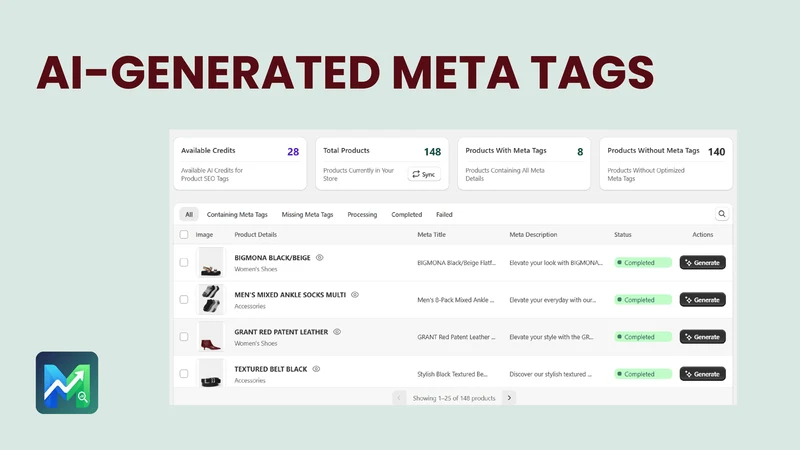The image size is (800, 450).
Task: Check the TEXTURED BELT BLACK checkbox
Action: [184, 373]
